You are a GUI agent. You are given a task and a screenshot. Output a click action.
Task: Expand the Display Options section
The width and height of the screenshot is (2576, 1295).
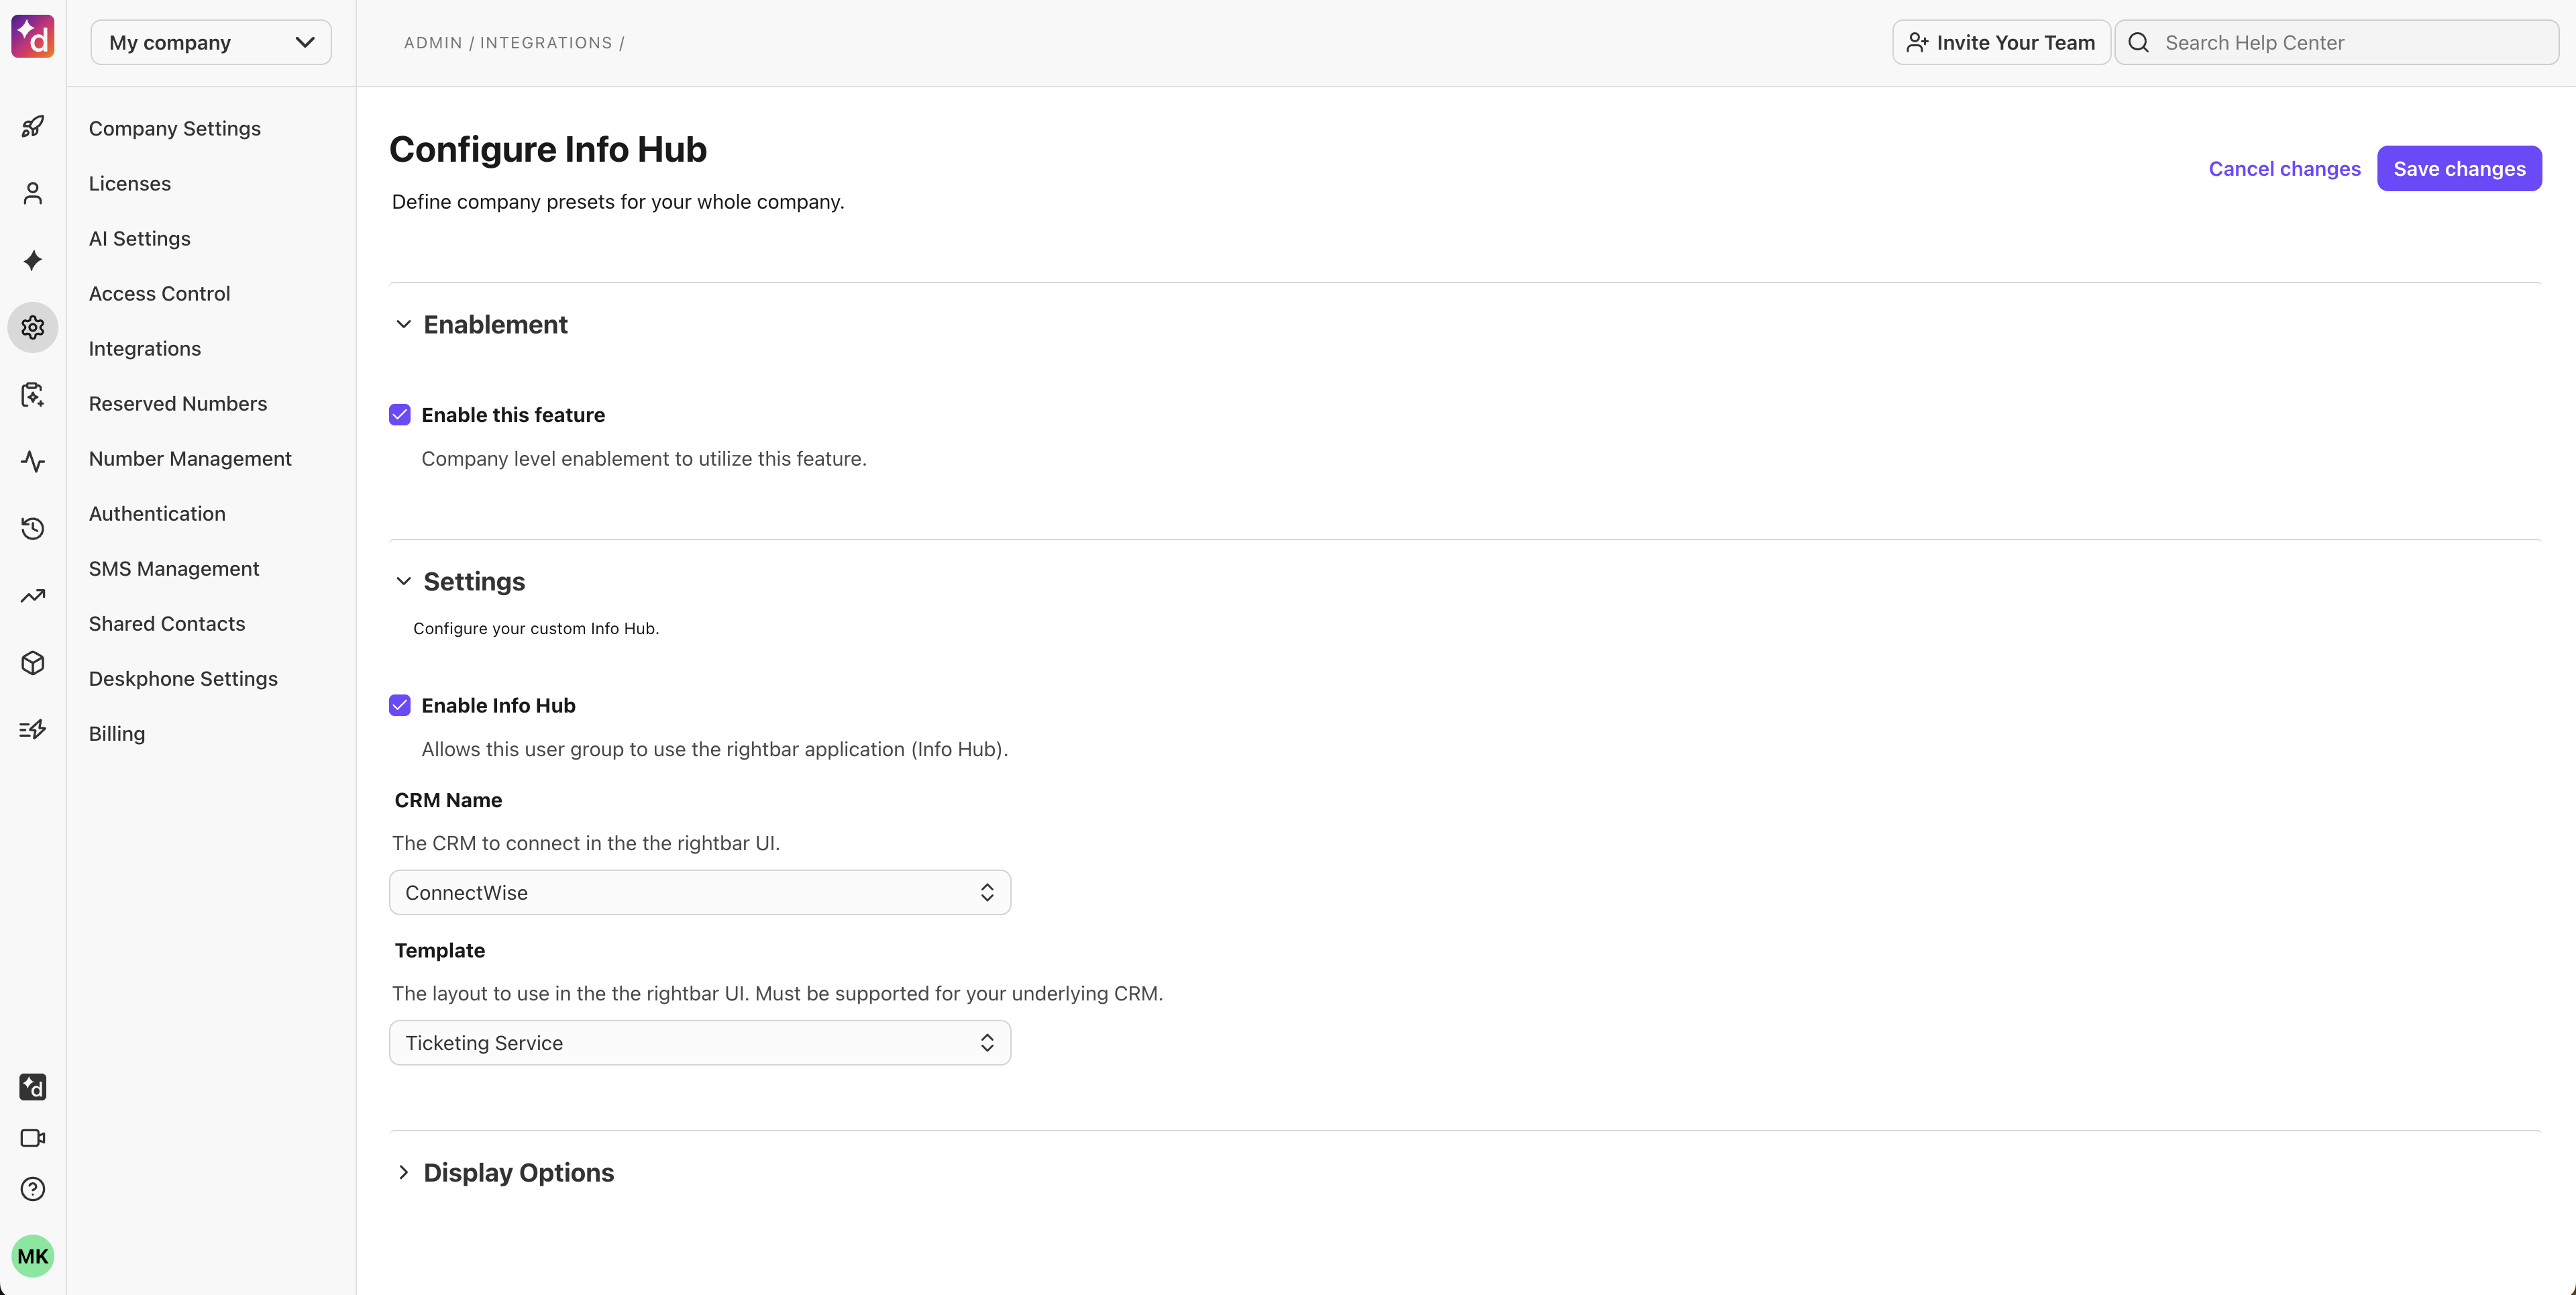click(x=403, y=1172)
